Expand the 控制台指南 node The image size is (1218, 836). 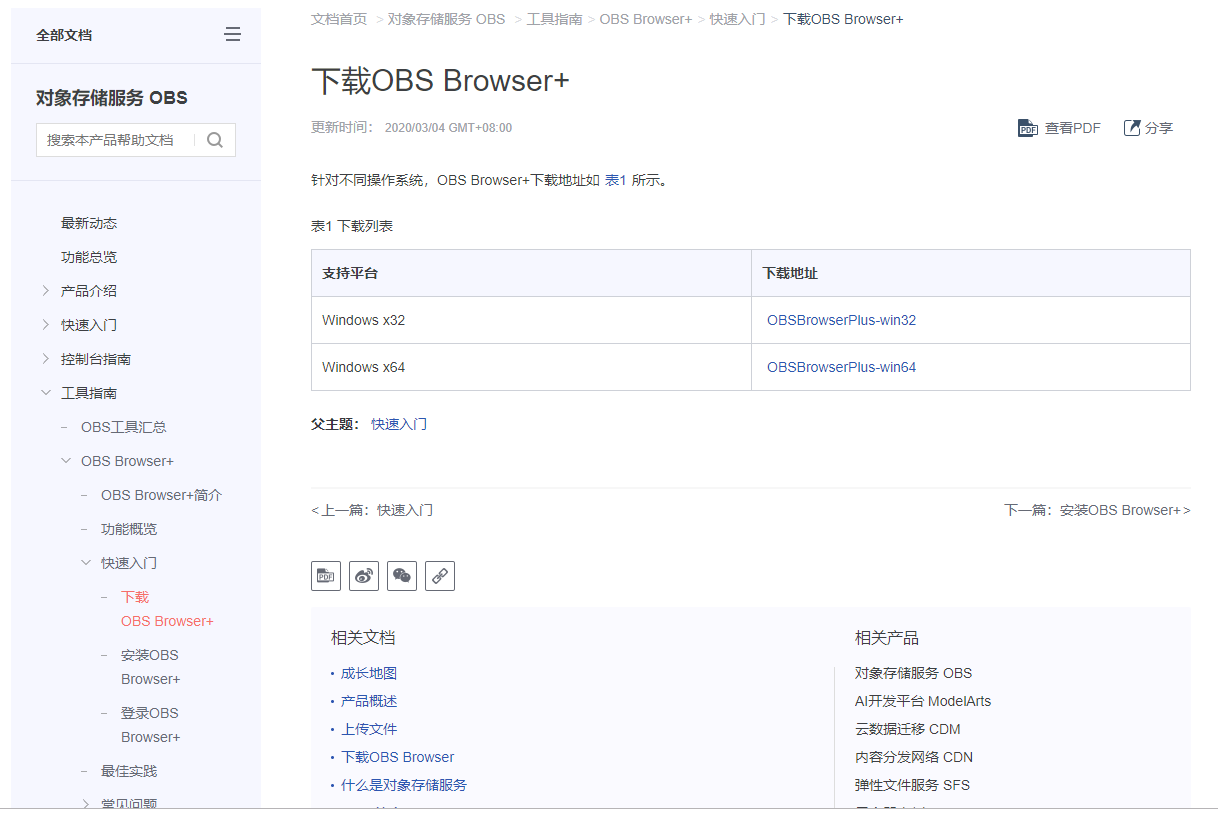[x=46, y=359]
